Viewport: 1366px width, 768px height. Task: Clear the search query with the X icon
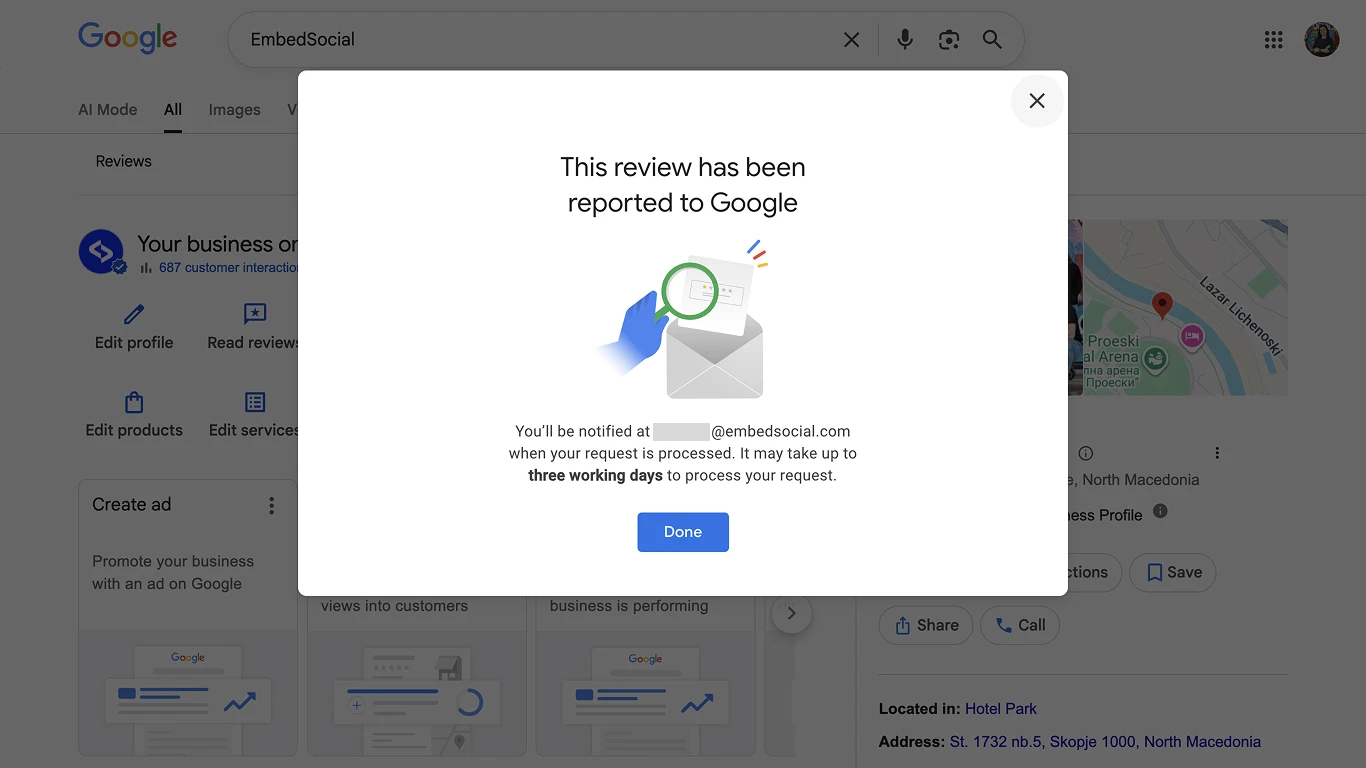(x=851, y=39)
